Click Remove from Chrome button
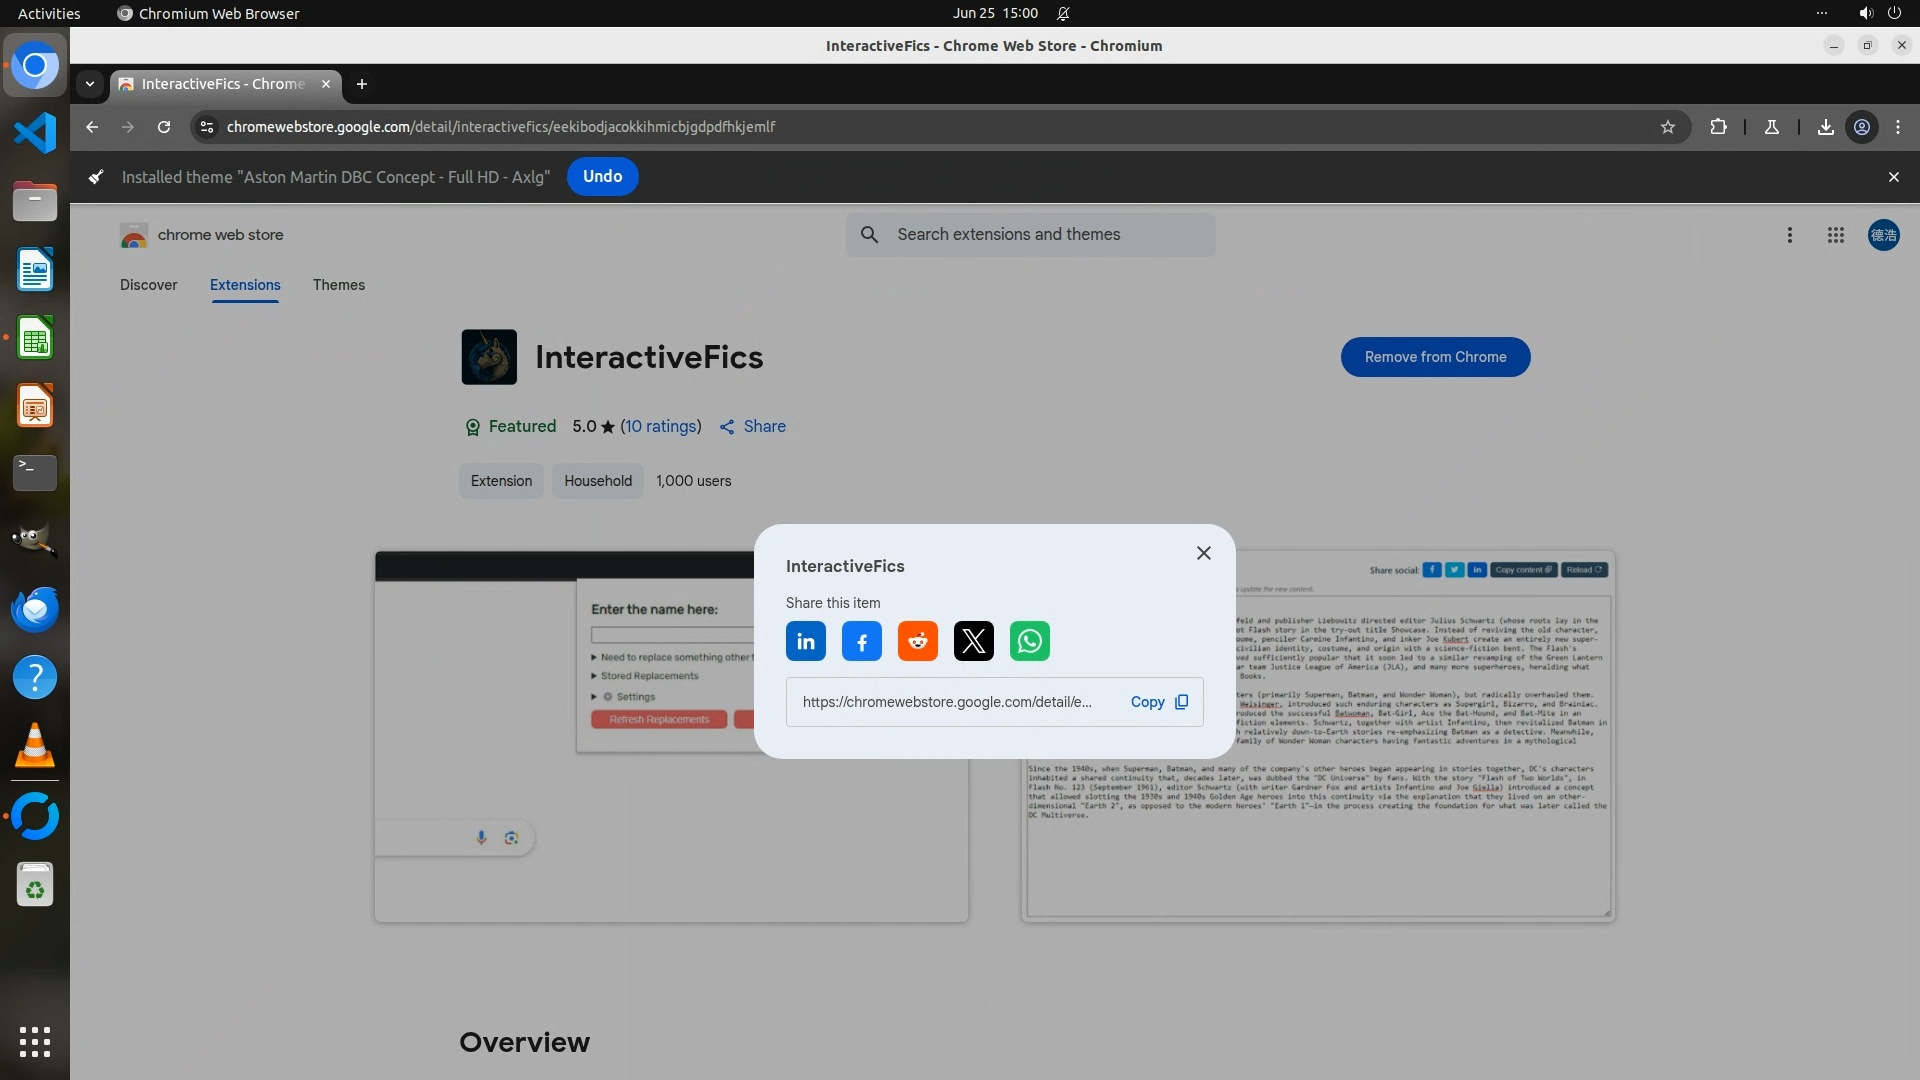The height and width of the screenshot is (1080, 1920). click(1435, 357)
